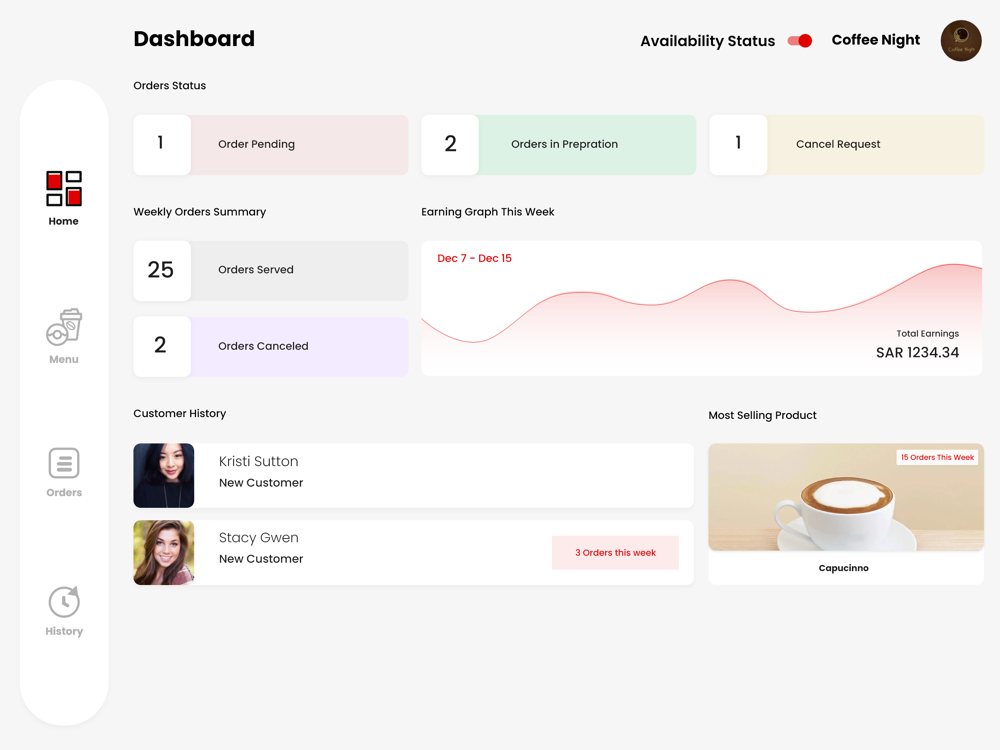The image size is (1000, 750).
Task: Select the Orders in Prepration card
Action: pyautogui.click(x=558, y=145)
